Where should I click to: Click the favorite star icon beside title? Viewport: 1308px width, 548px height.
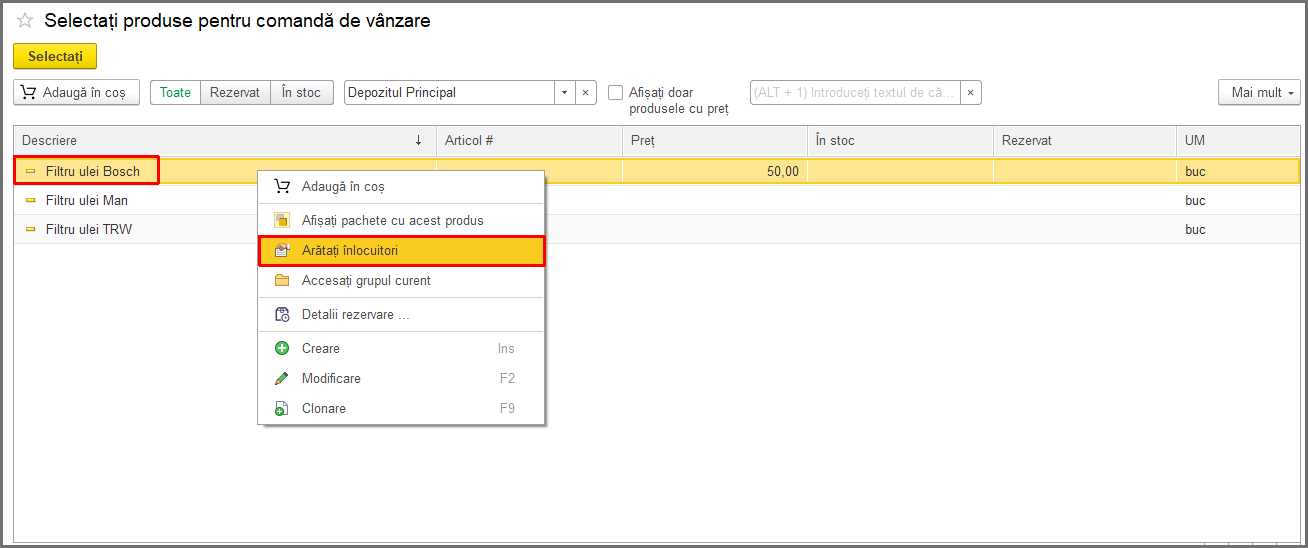coord(25,21)
